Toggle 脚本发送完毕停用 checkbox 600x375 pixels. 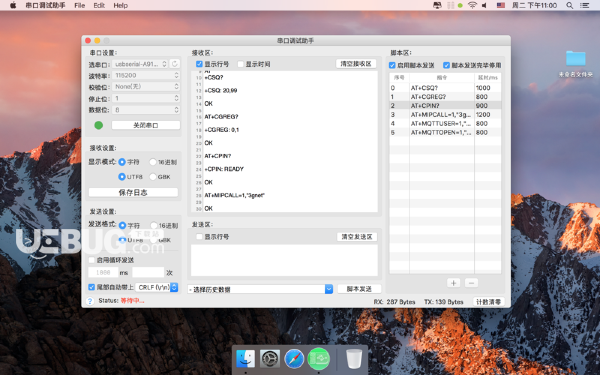tap(446, 65)
